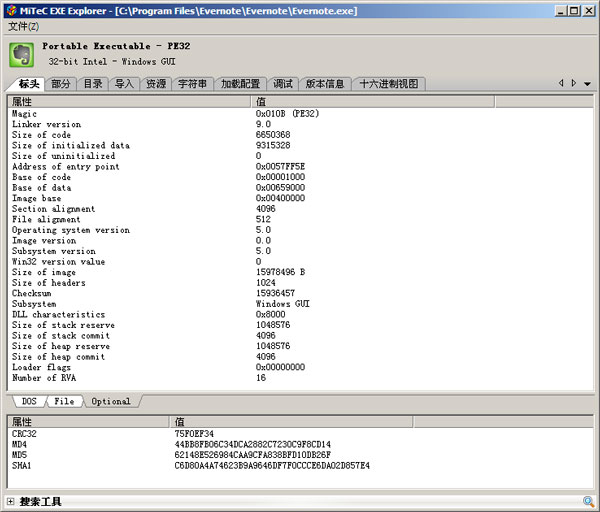Select the Linker version row
600x512 pixels.
300,124
